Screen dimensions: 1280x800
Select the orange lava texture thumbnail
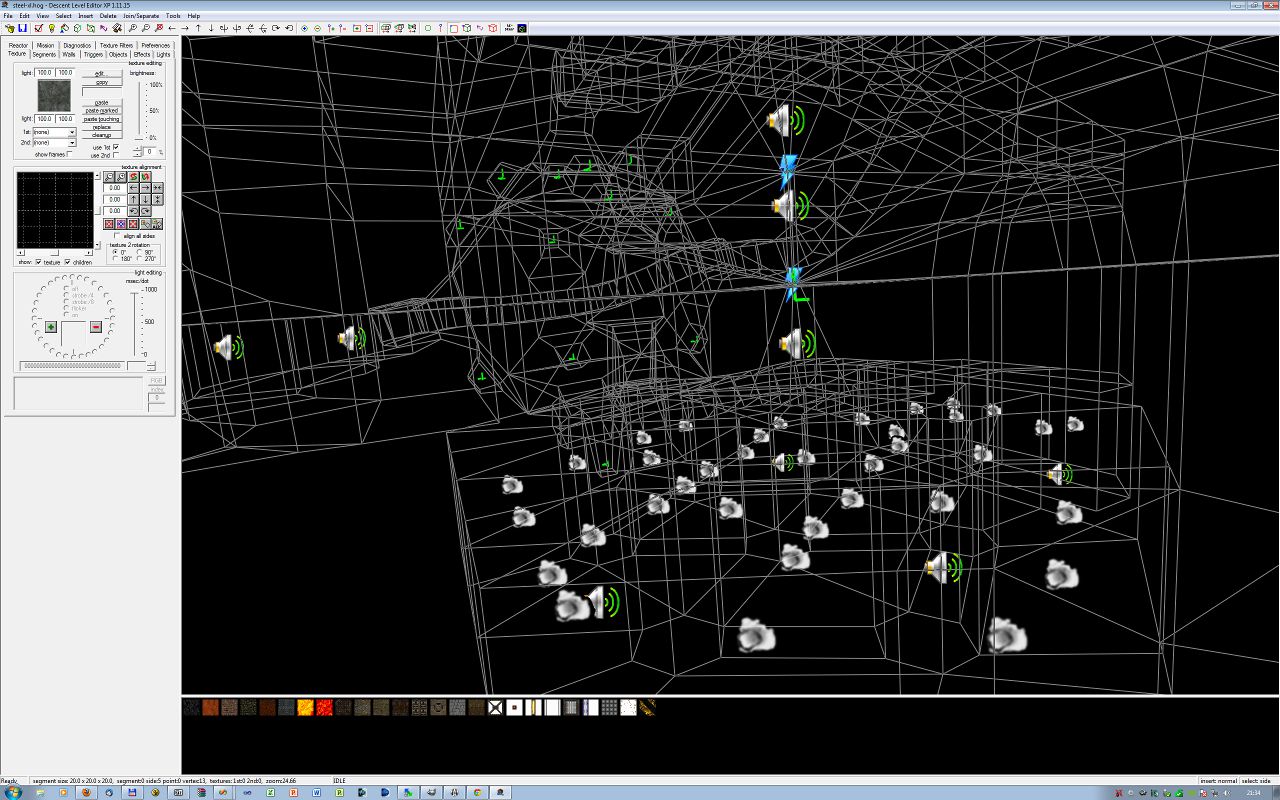tap(306, 707)
